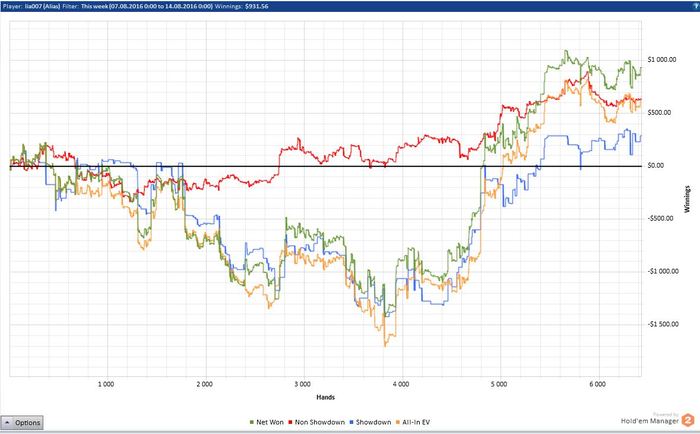
Task: Click the "$0.00" y-axis label
Action: point(656,165)
